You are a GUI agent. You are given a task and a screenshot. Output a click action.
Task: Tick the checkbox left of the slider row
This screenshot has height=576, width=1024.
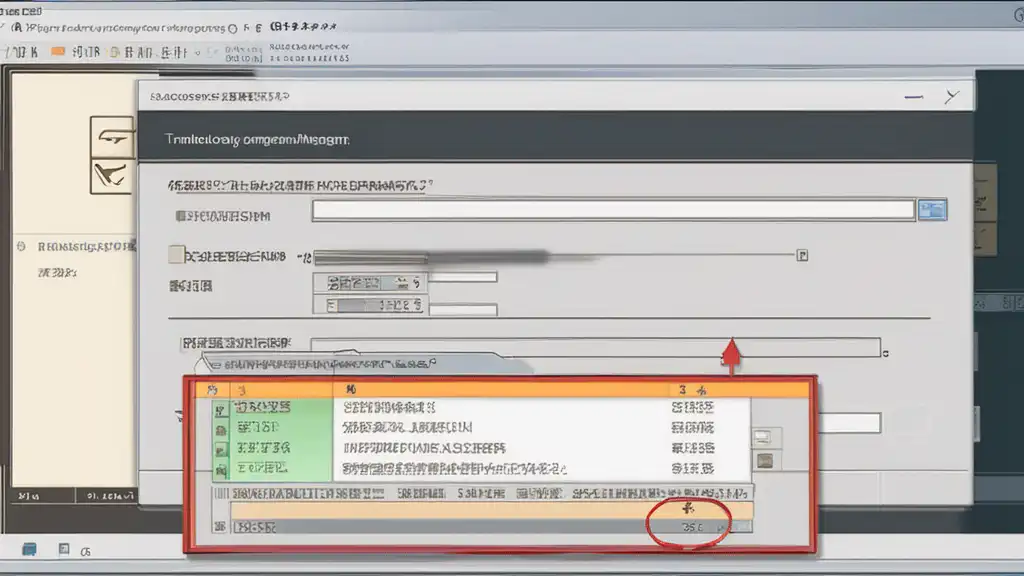176,255
